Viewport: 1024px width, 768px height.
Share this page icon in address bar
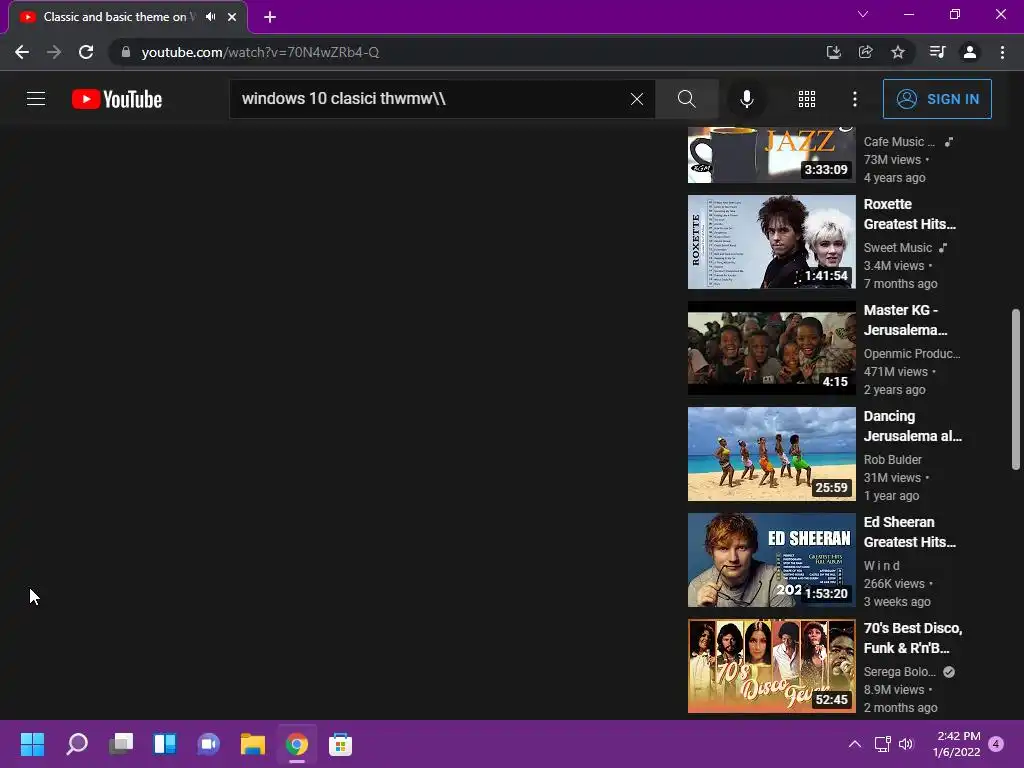point(865,52)
